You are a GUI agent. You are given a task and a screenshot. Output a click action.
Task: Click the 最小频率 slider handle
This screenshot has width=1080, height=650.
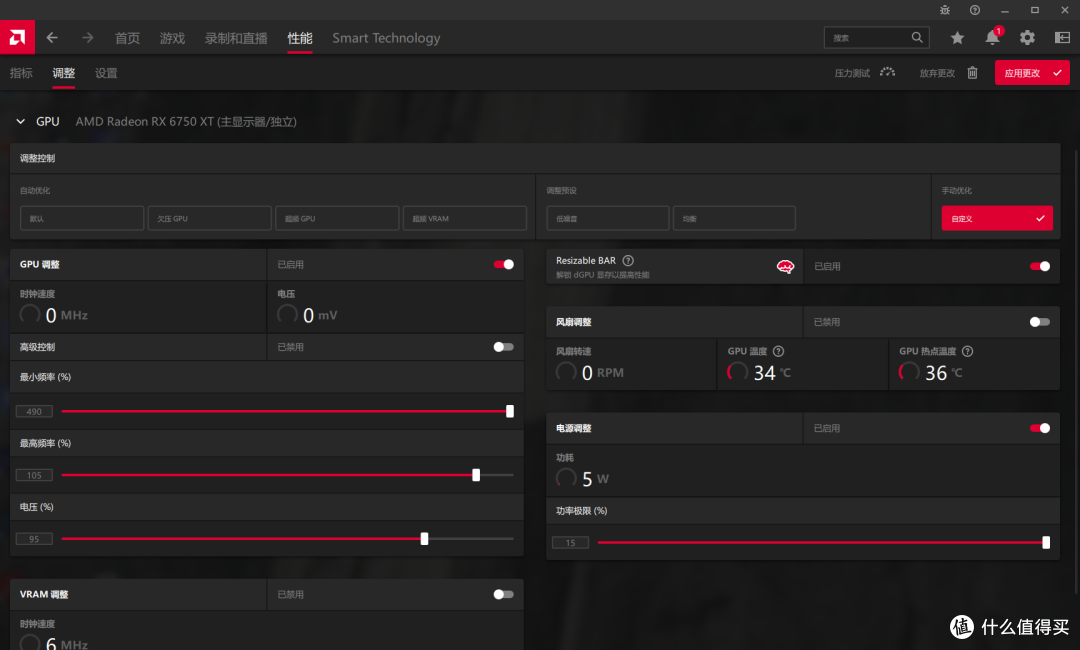click(x=510, y=411)
